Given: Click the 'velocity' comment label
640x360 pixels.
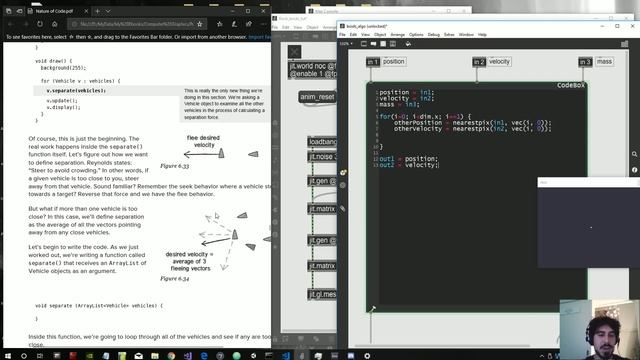Looking at the screenshot, I should pos(499,61).
